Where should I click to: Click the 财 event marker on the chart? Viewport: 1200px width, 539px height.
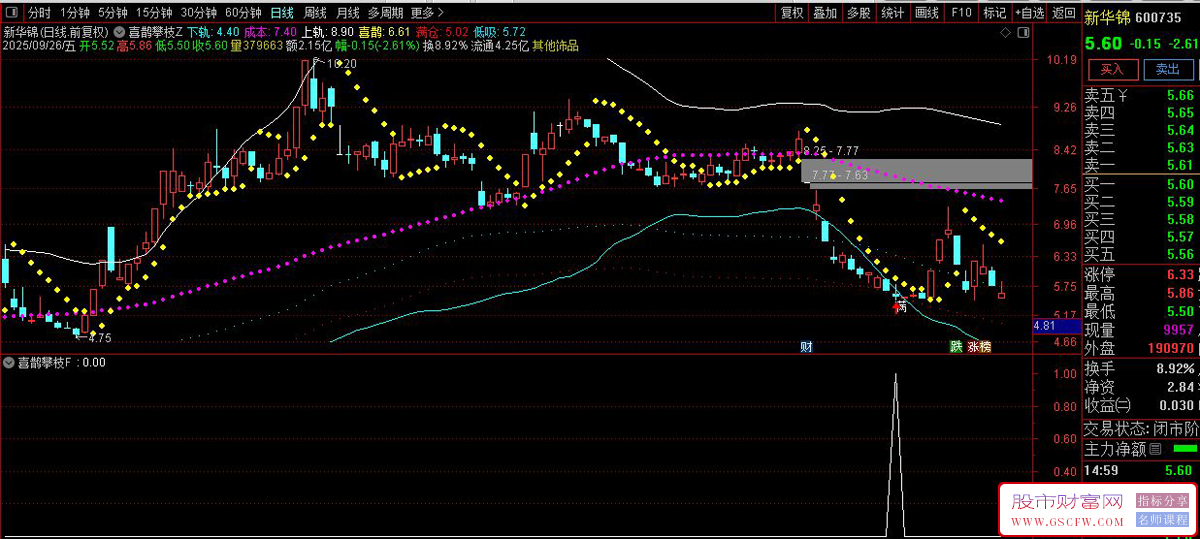[x=806, y=347]
